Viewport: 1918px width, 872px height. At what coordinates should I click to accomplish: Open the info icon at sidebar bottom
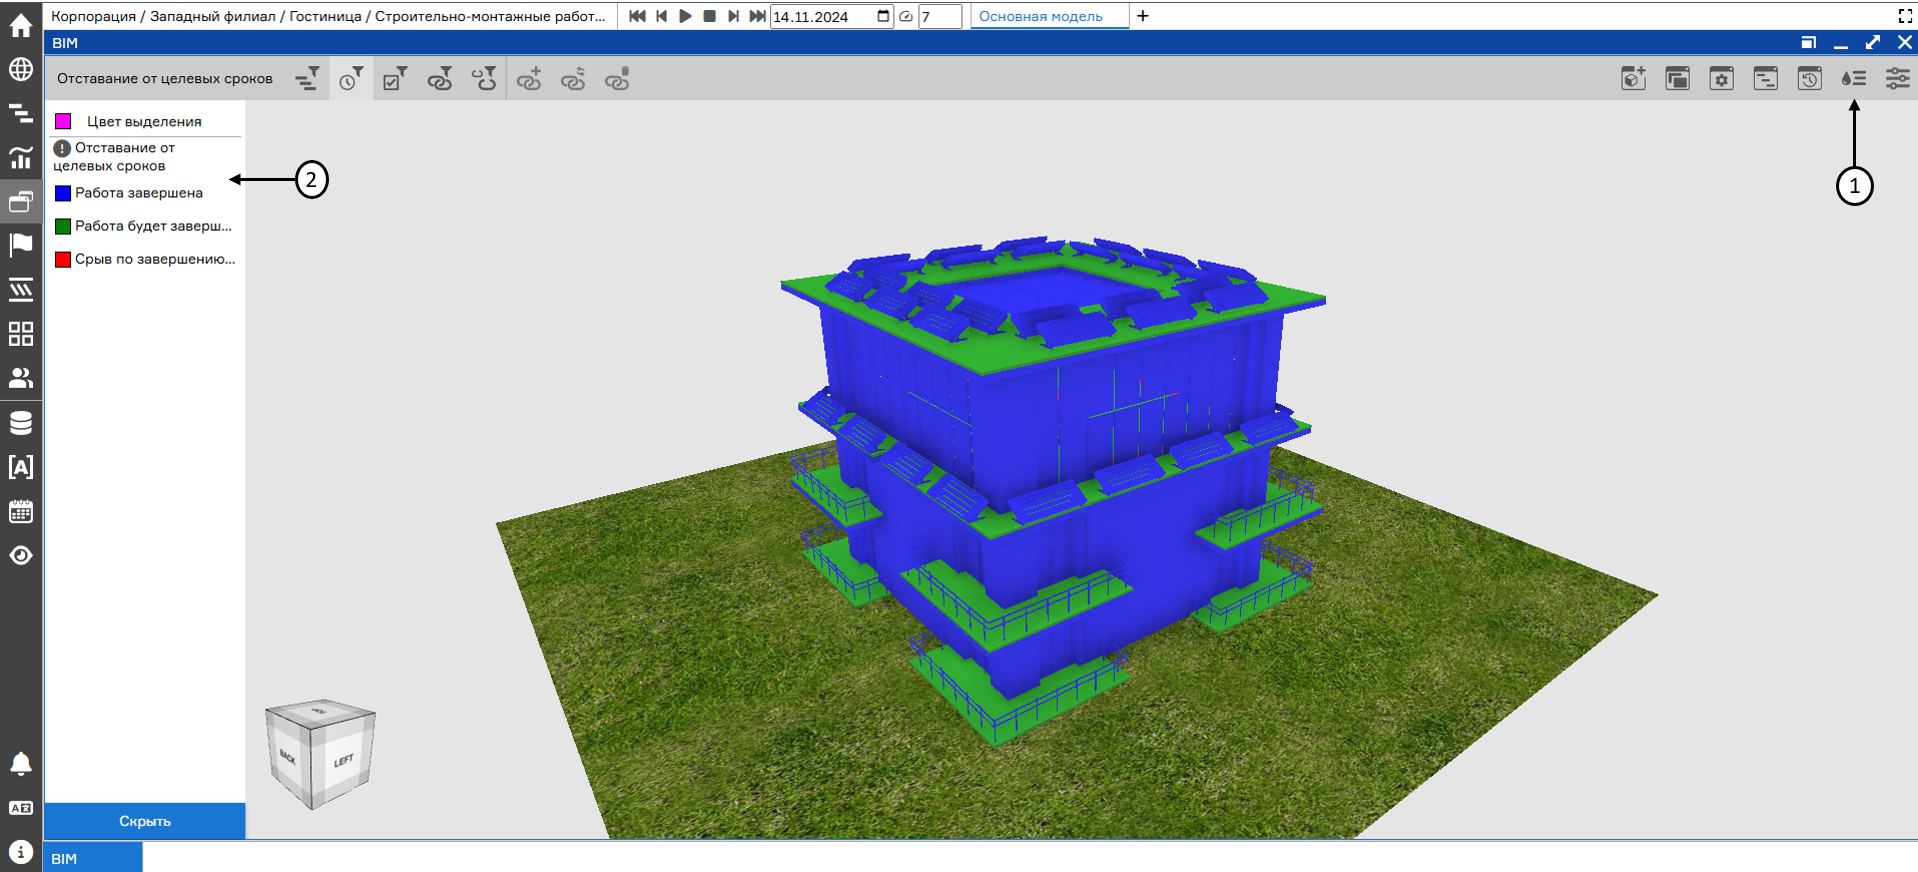pos(21,852)
